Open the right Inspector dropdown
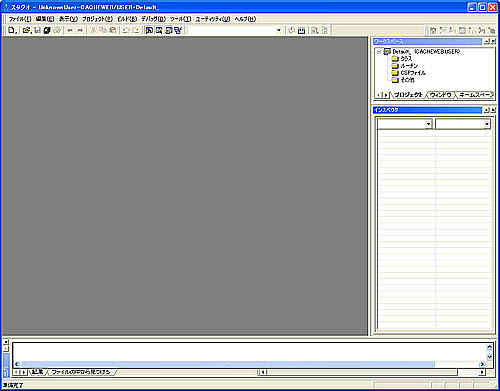Image resolution: width=500 pixels, height=391 pixels. click(487, 124)
